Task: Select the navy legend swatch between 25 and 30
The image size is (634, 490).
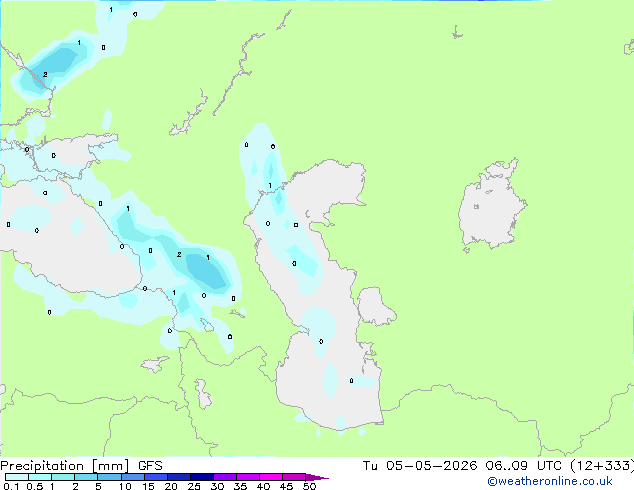Action: [202, 477]
